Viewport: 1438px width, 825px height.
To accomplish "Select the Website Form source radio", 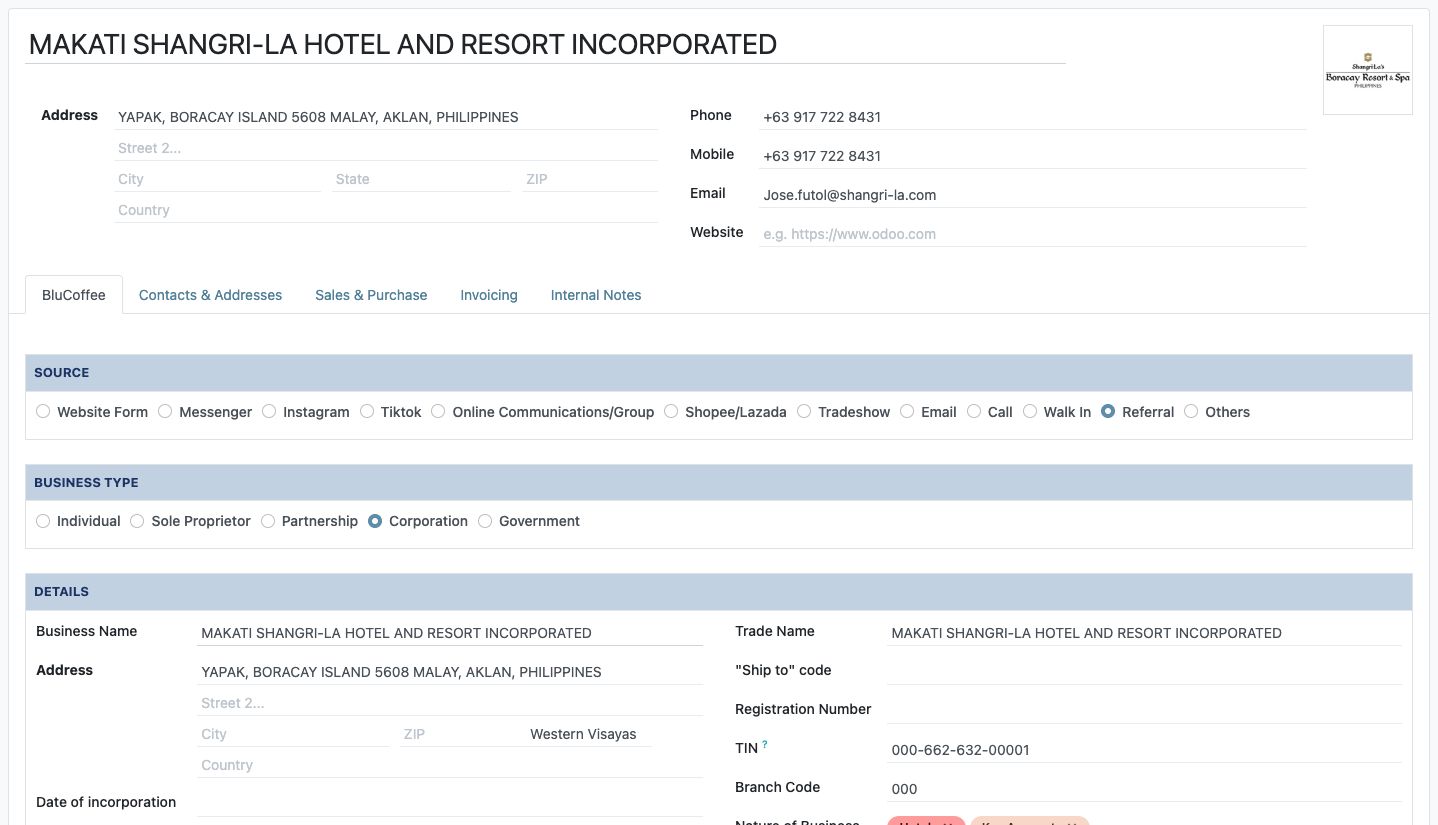I will [43, 411].
